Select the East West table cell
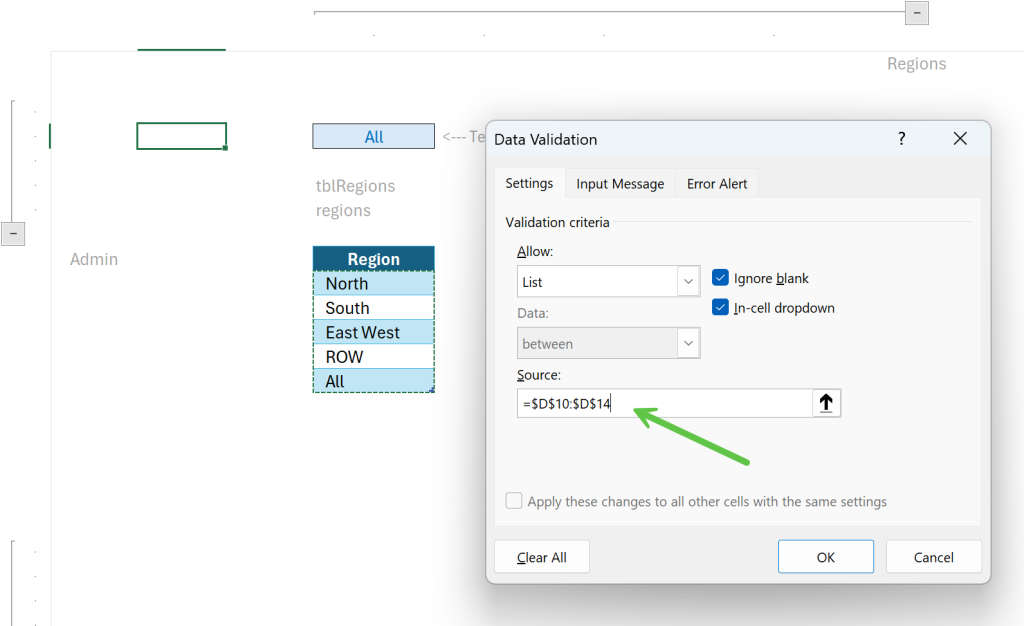This screenshot has height=626, width=1024. (374, 332)
